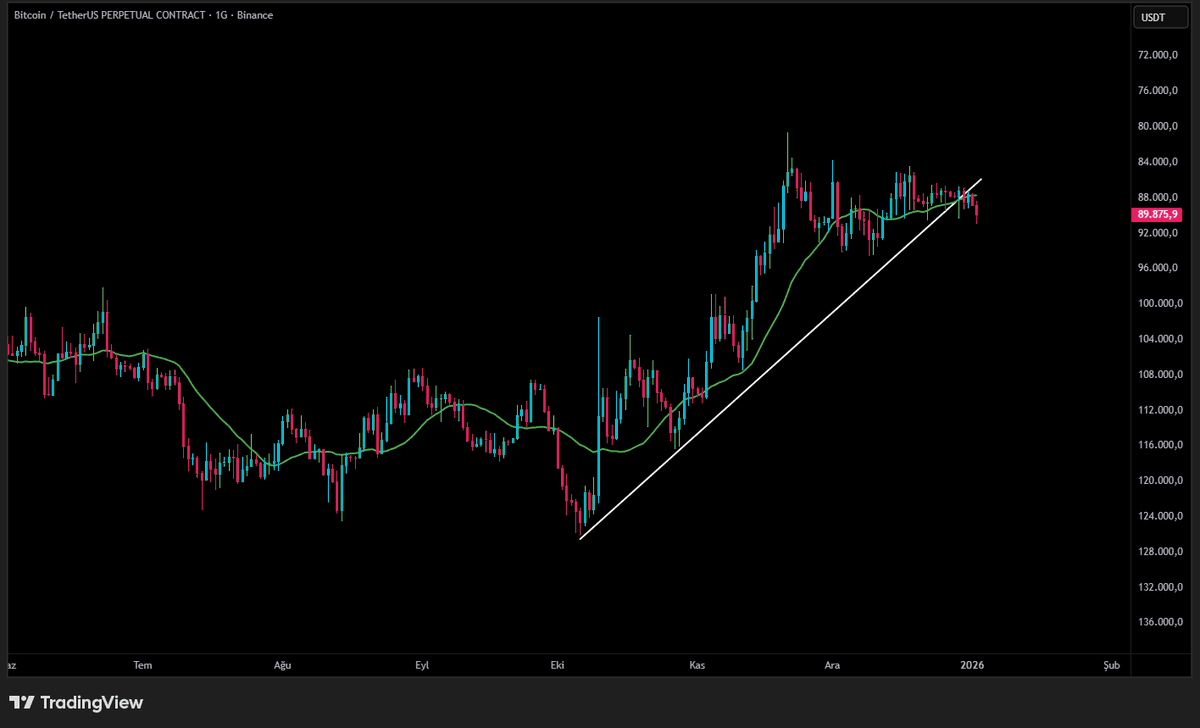This screenshot has height=728, width=1200.
Task: Click the TradingView logo
Action: click(x=76, y=703)
